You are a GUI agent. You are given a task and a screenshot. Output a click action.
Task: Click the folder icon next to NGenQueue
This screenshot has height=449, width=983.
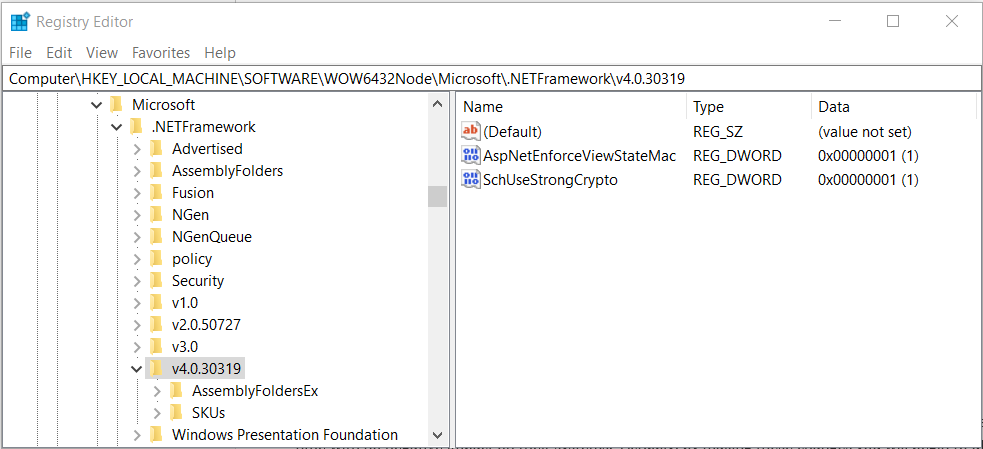click(156, 237)
